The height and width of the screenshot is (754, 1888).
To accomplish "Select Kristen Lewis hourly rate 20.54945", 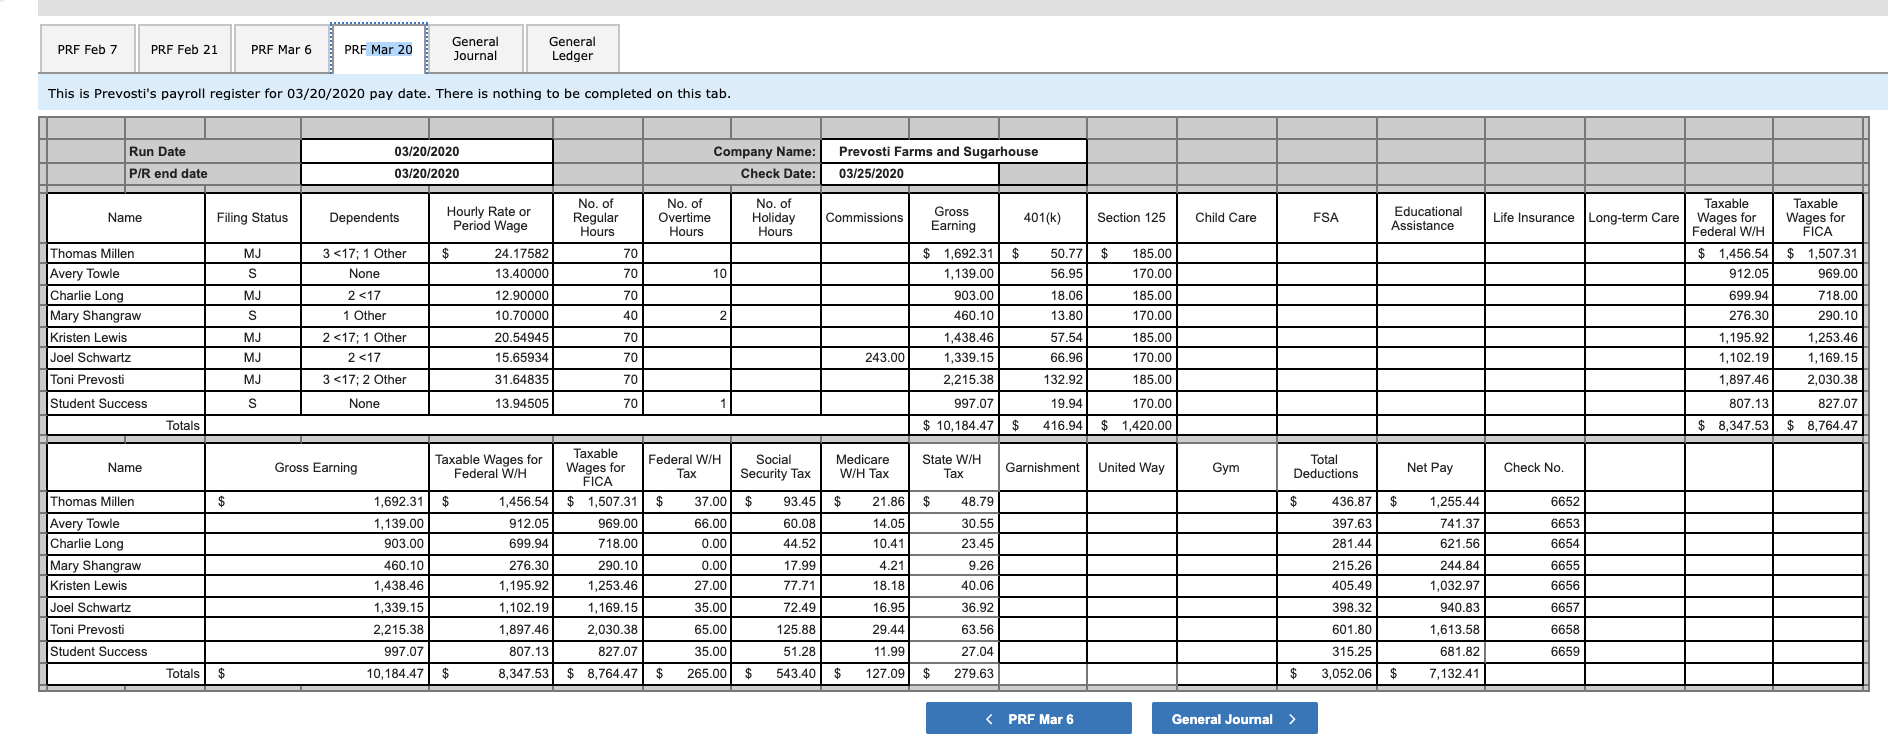I will [490, 337].
